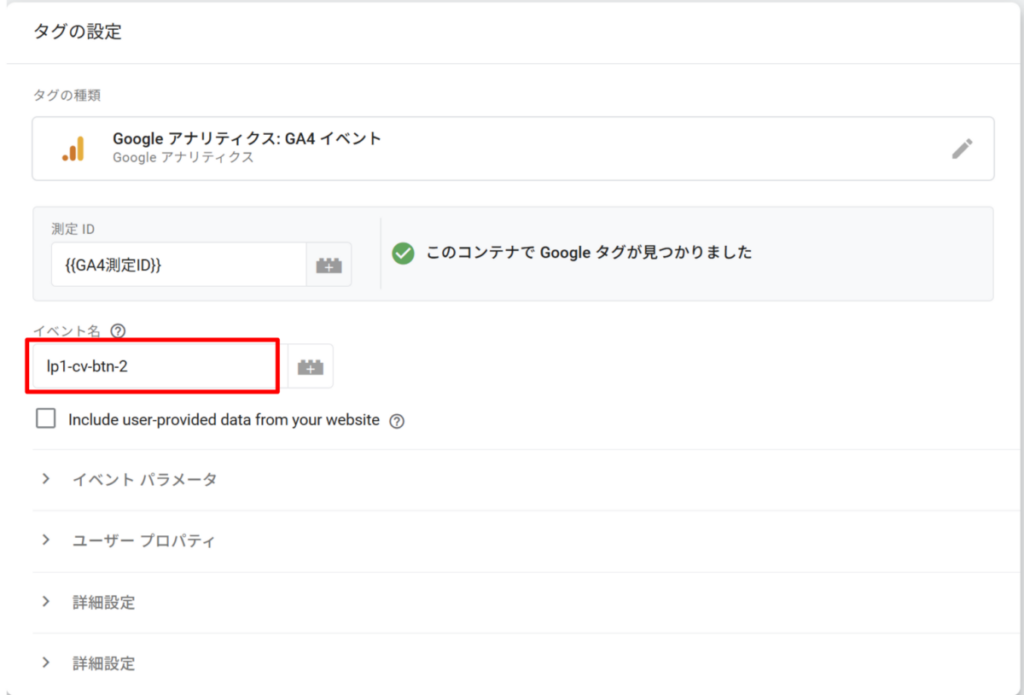Click the タグの設定 panel heading

point(78,32)
